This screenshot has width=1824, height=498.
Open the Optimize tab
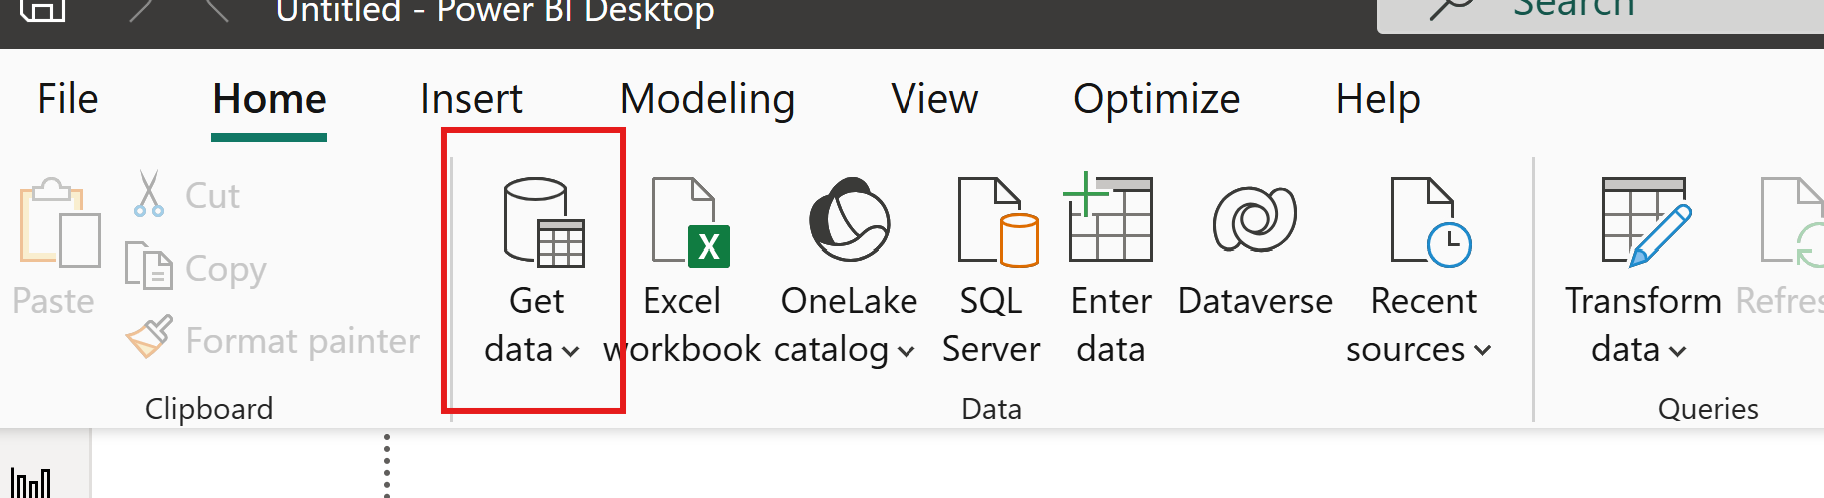[x=1156, y=99]
